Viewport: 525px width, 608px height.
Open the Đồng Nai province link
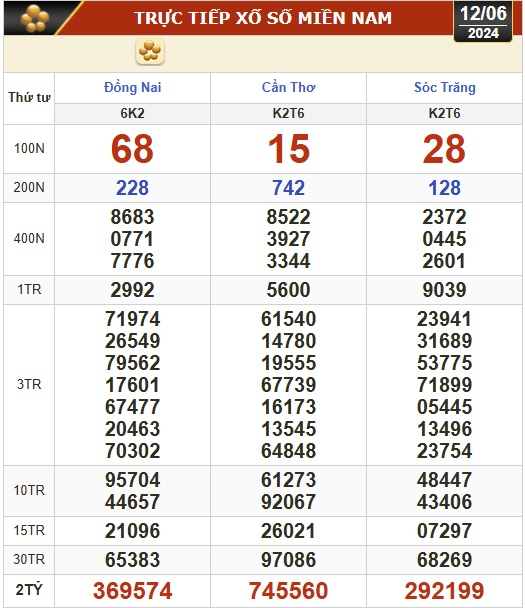click(132, 88)
